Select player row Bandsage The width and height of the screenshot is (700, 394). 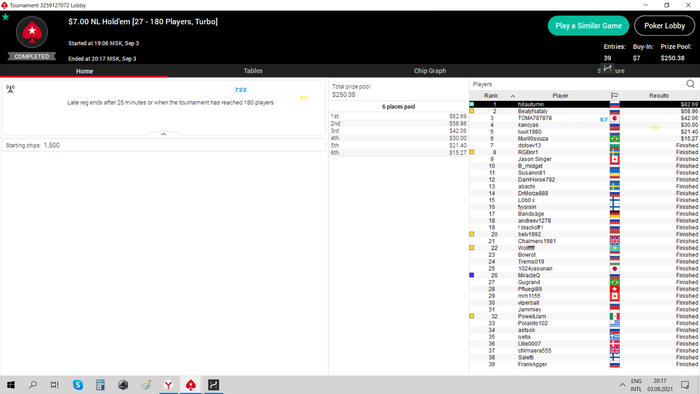(x=584, y=214)
